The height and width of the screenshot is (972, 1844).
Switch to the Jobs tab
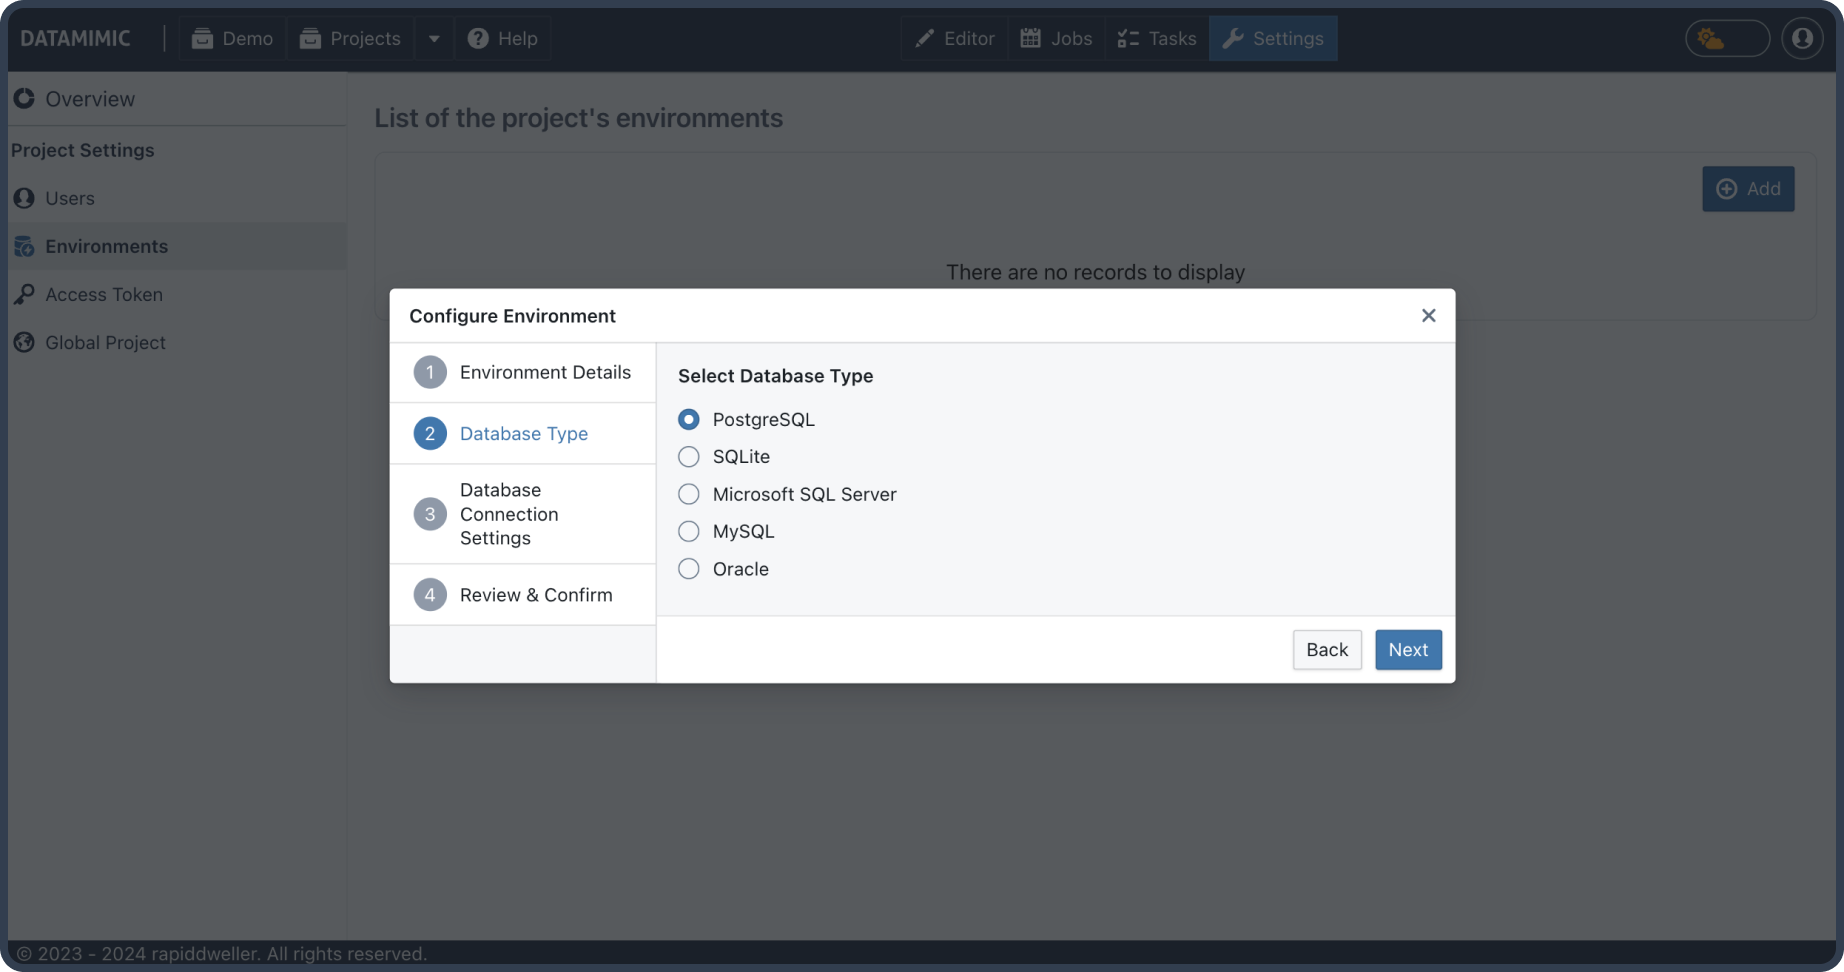[1056, 38]
